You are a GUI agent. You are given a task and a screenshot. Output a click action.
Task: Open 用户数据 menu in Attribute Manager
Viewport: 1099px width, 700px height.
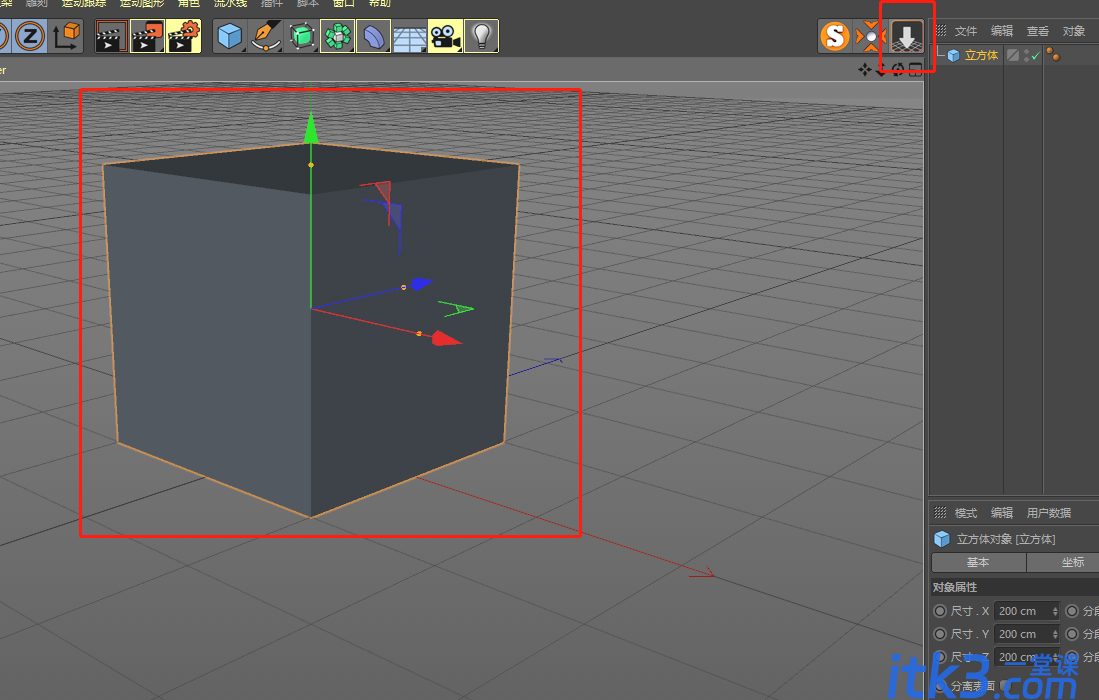tap(1049, 513)
